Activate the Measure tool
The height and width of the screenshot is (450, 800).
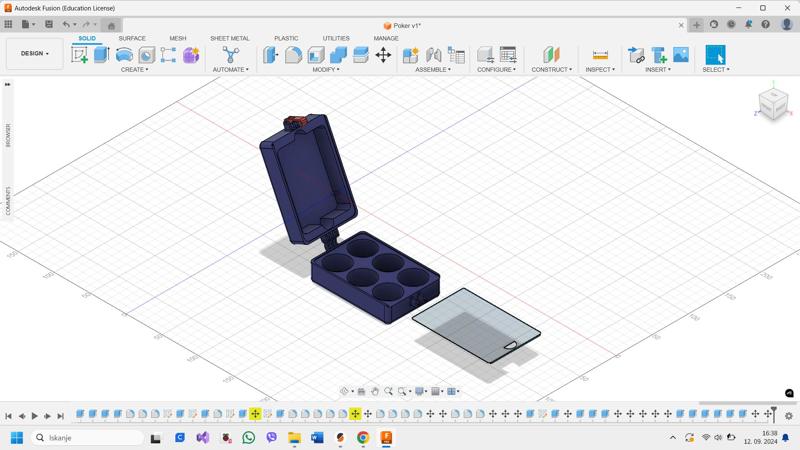coord(601,55)
